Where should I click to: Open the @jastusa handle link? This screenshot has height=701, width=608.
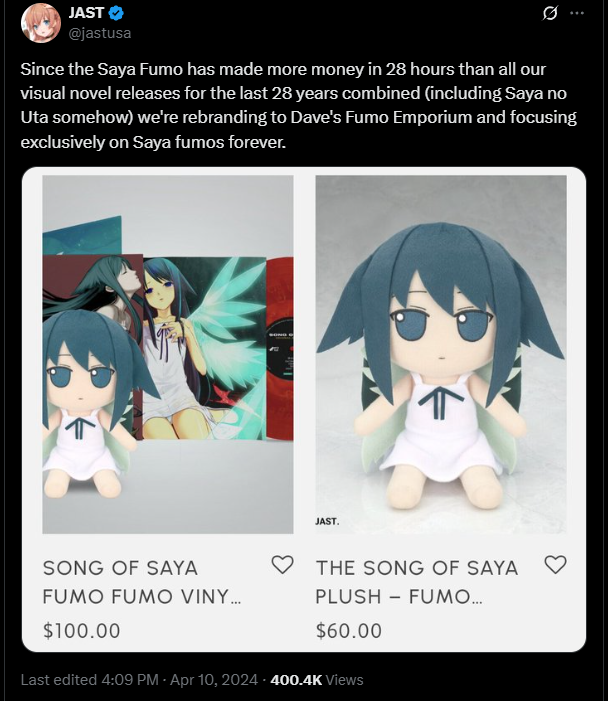click(100, 33)
